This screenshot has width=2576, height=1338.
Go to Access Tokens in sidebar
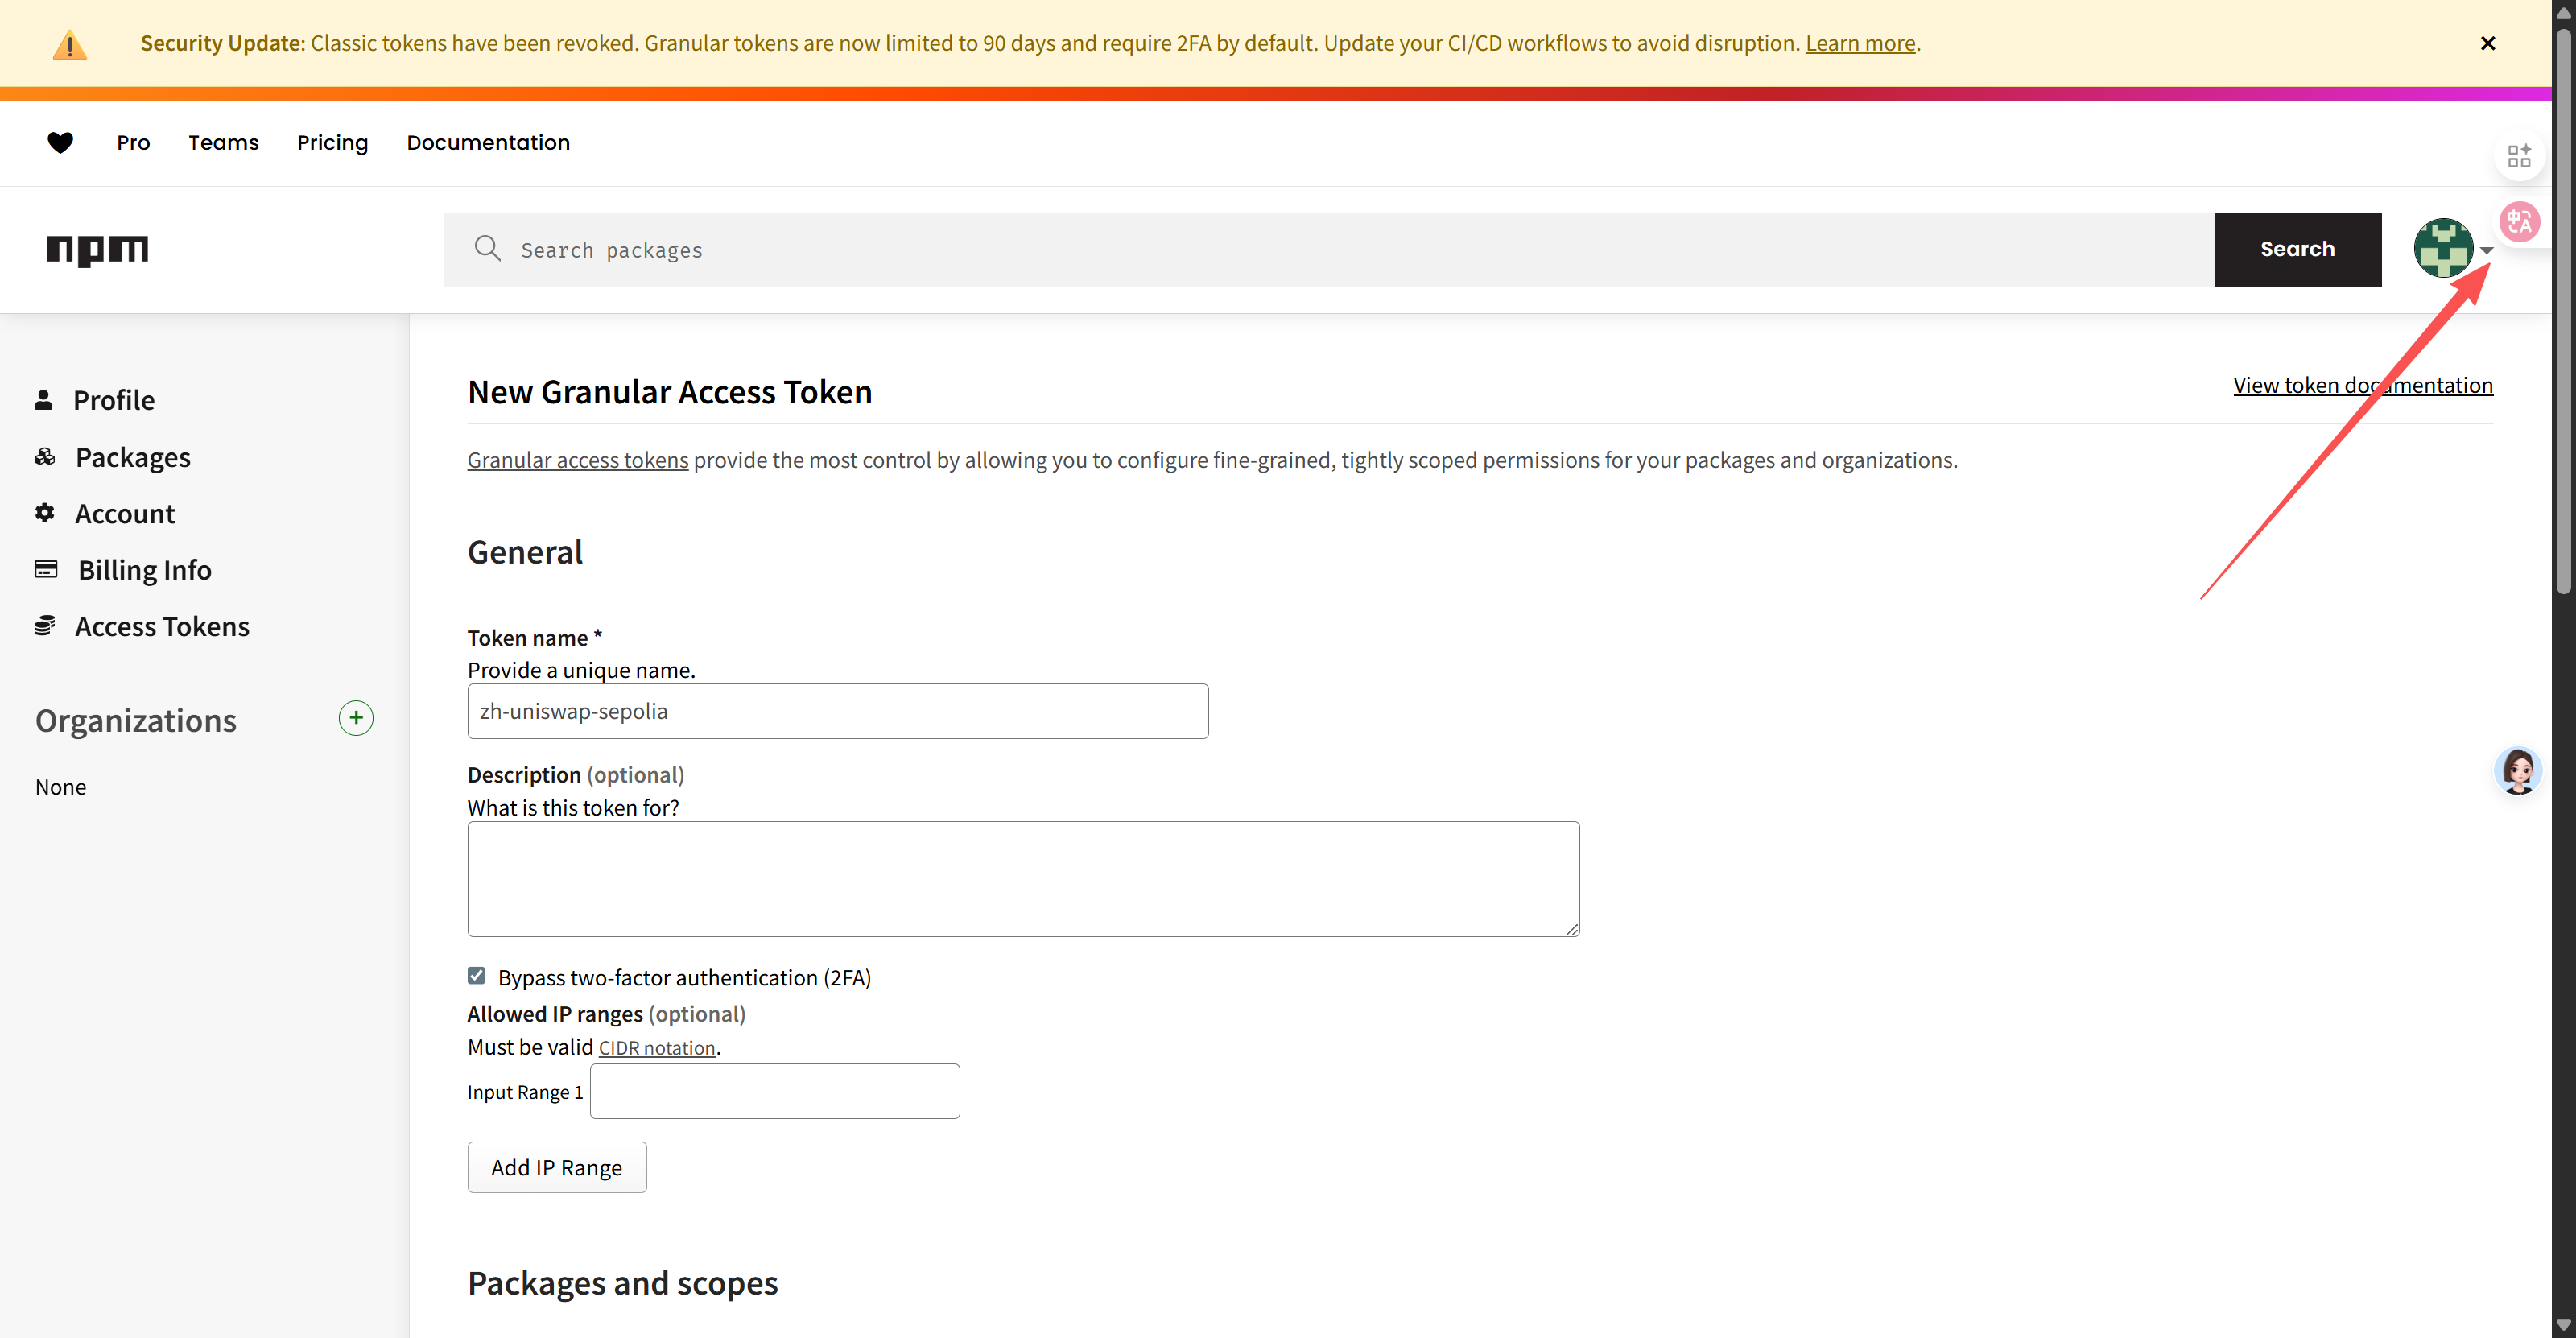[x=162, y=626]
